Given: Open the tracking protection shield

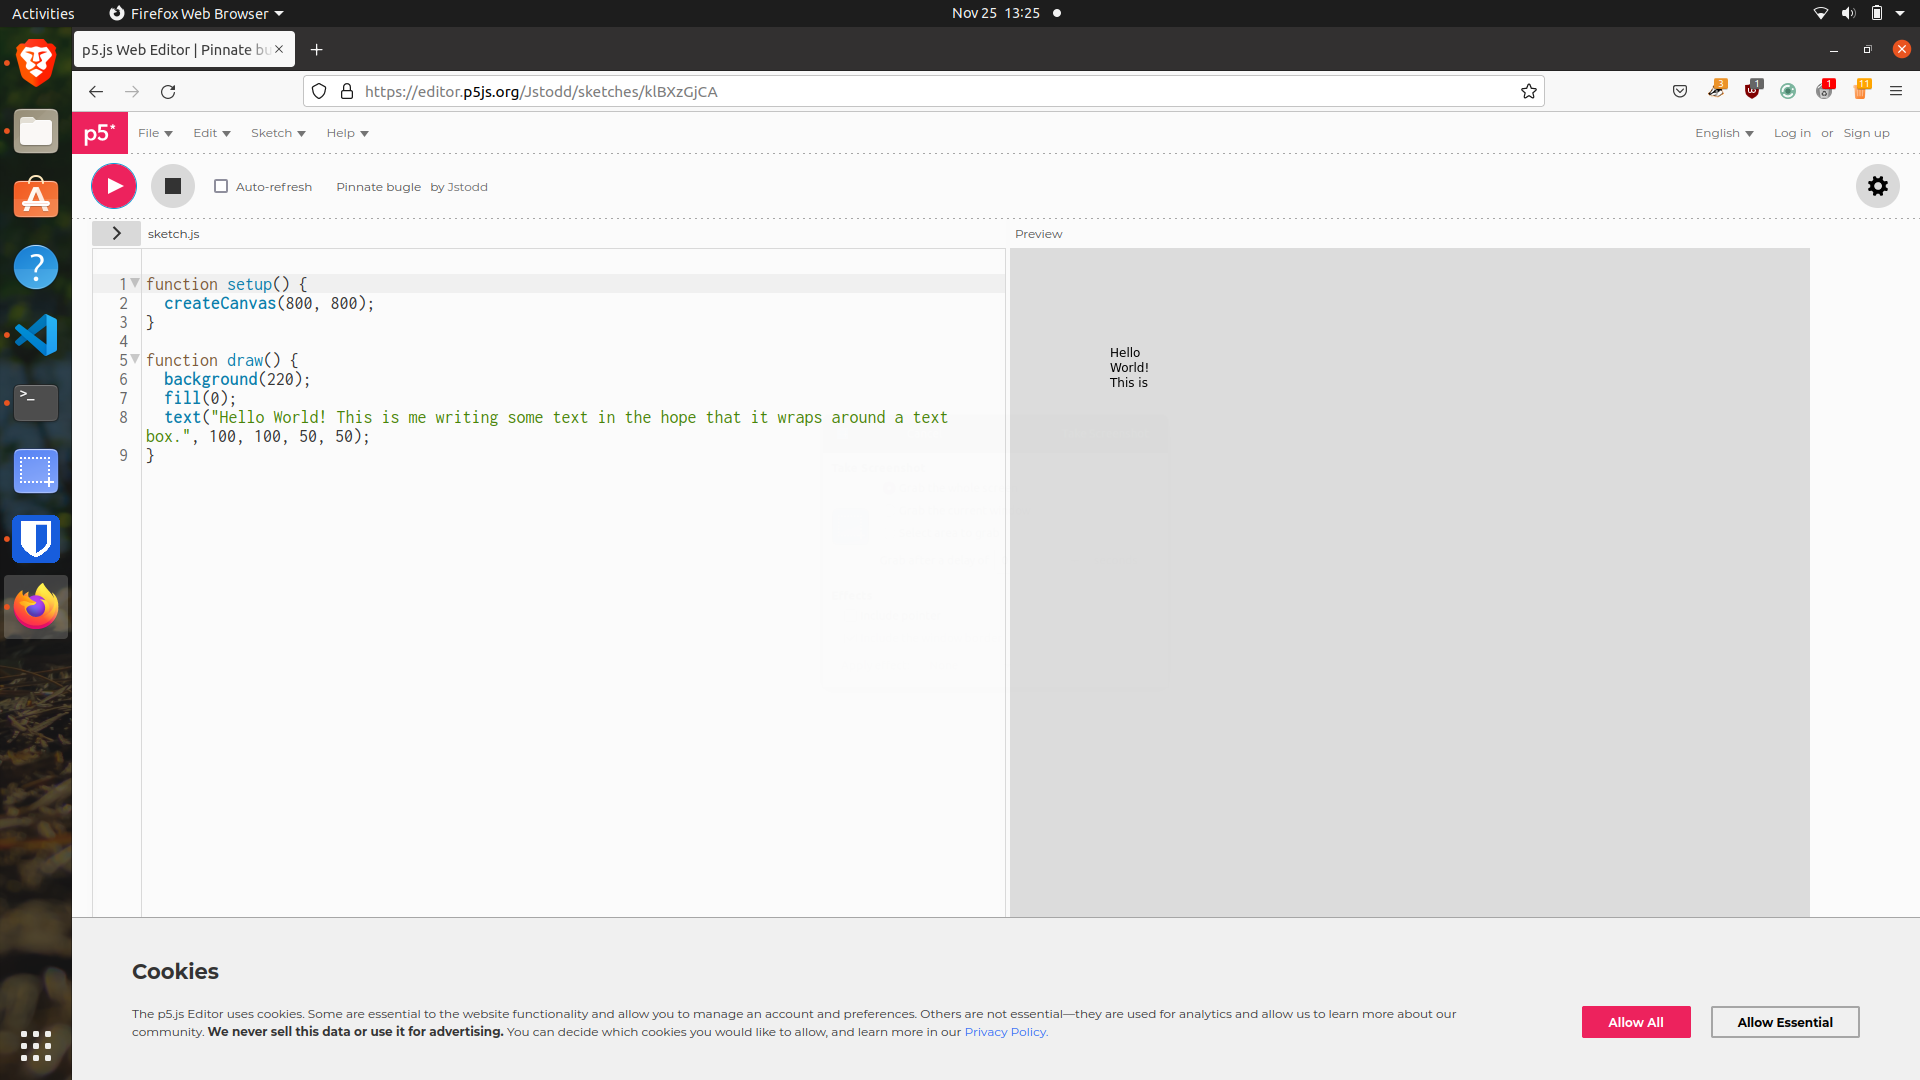Looking at the screenshot, I should click(319, 90).
